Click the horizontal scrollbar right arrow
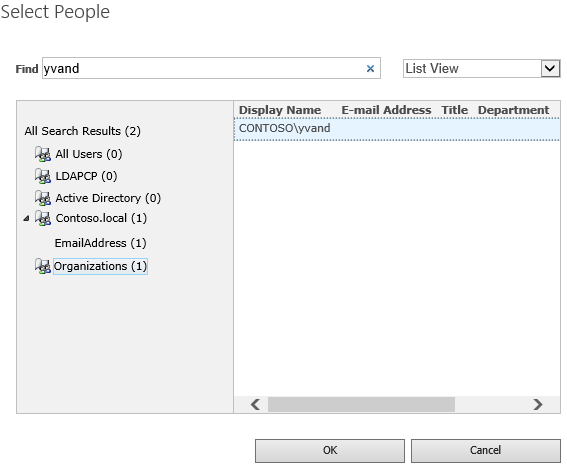The height and width of the screenshot is (465, 567). click(538, 404)
